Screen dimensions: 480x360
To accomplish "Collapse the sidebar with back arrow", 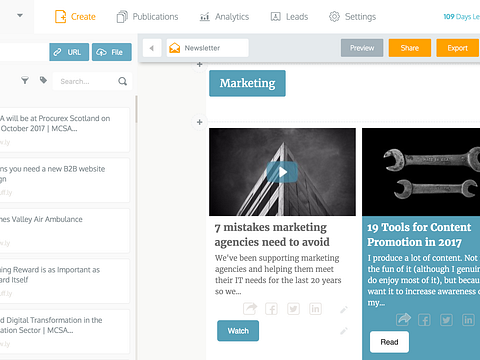I will 152,48.
